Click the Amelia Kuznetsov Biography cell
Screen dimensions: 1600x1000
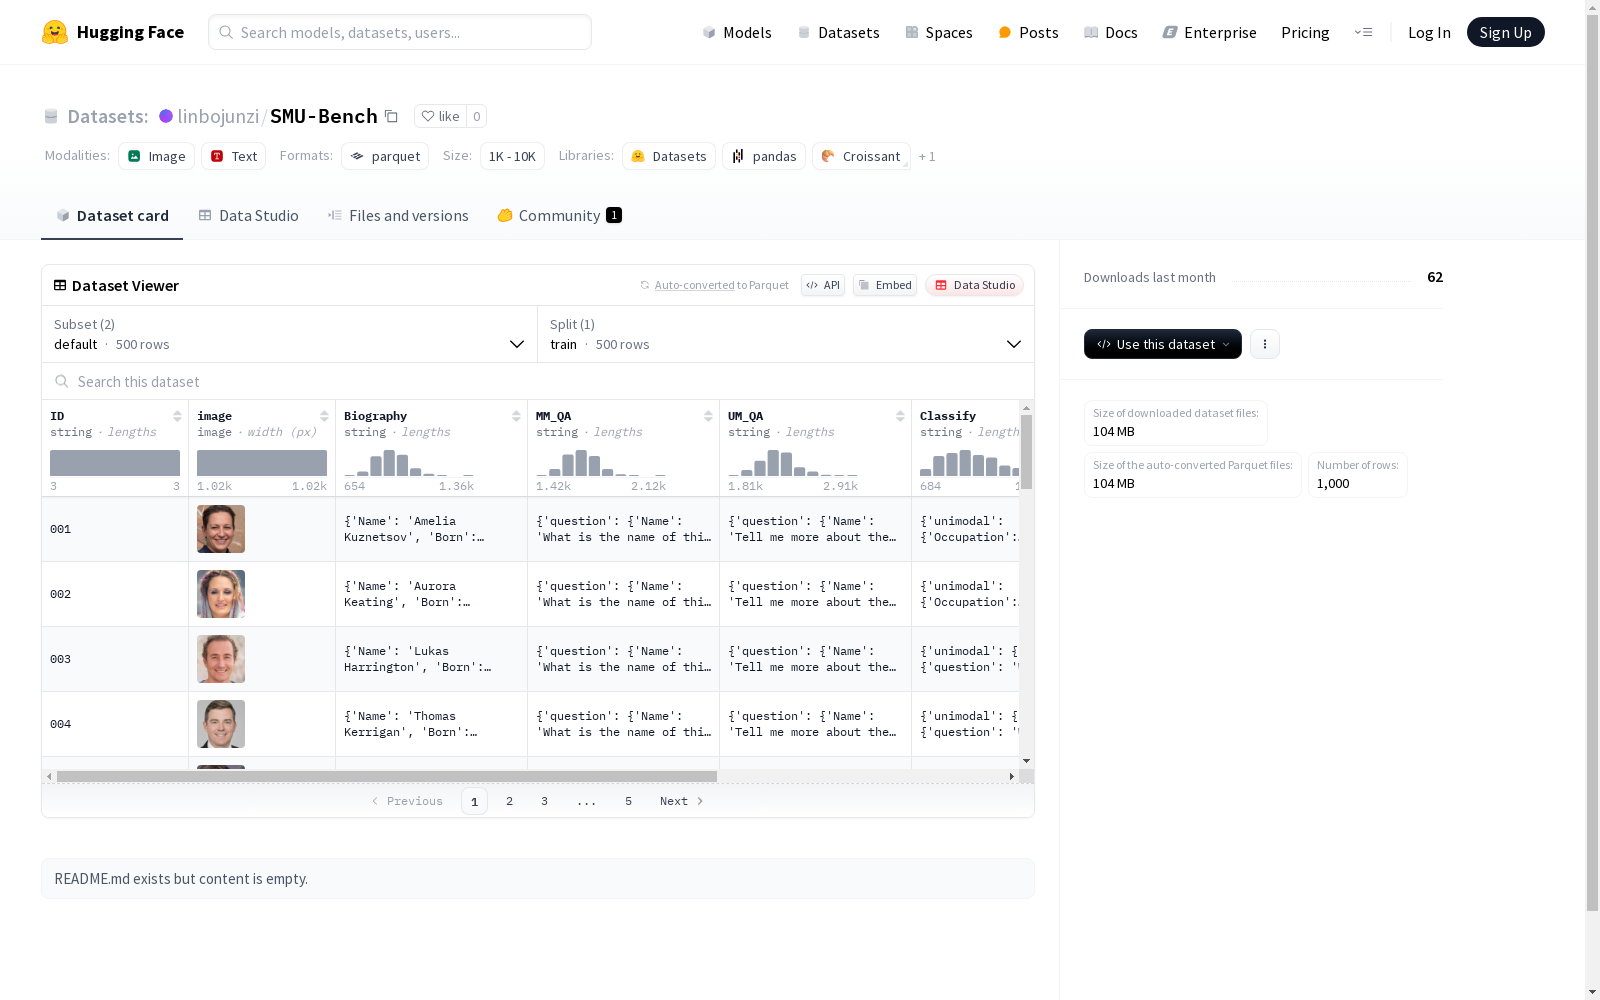(431, 529)
